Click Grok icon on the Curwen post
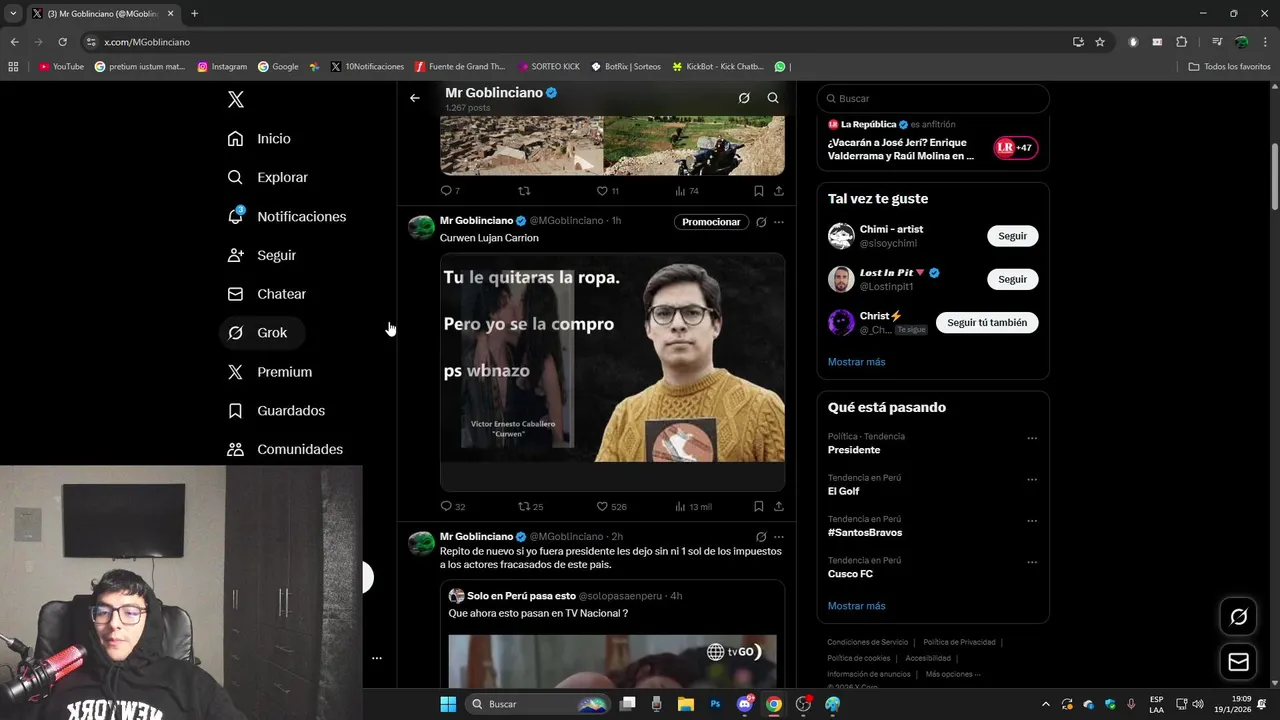Viewport: 1280px width, 720px height. [761, 222]
